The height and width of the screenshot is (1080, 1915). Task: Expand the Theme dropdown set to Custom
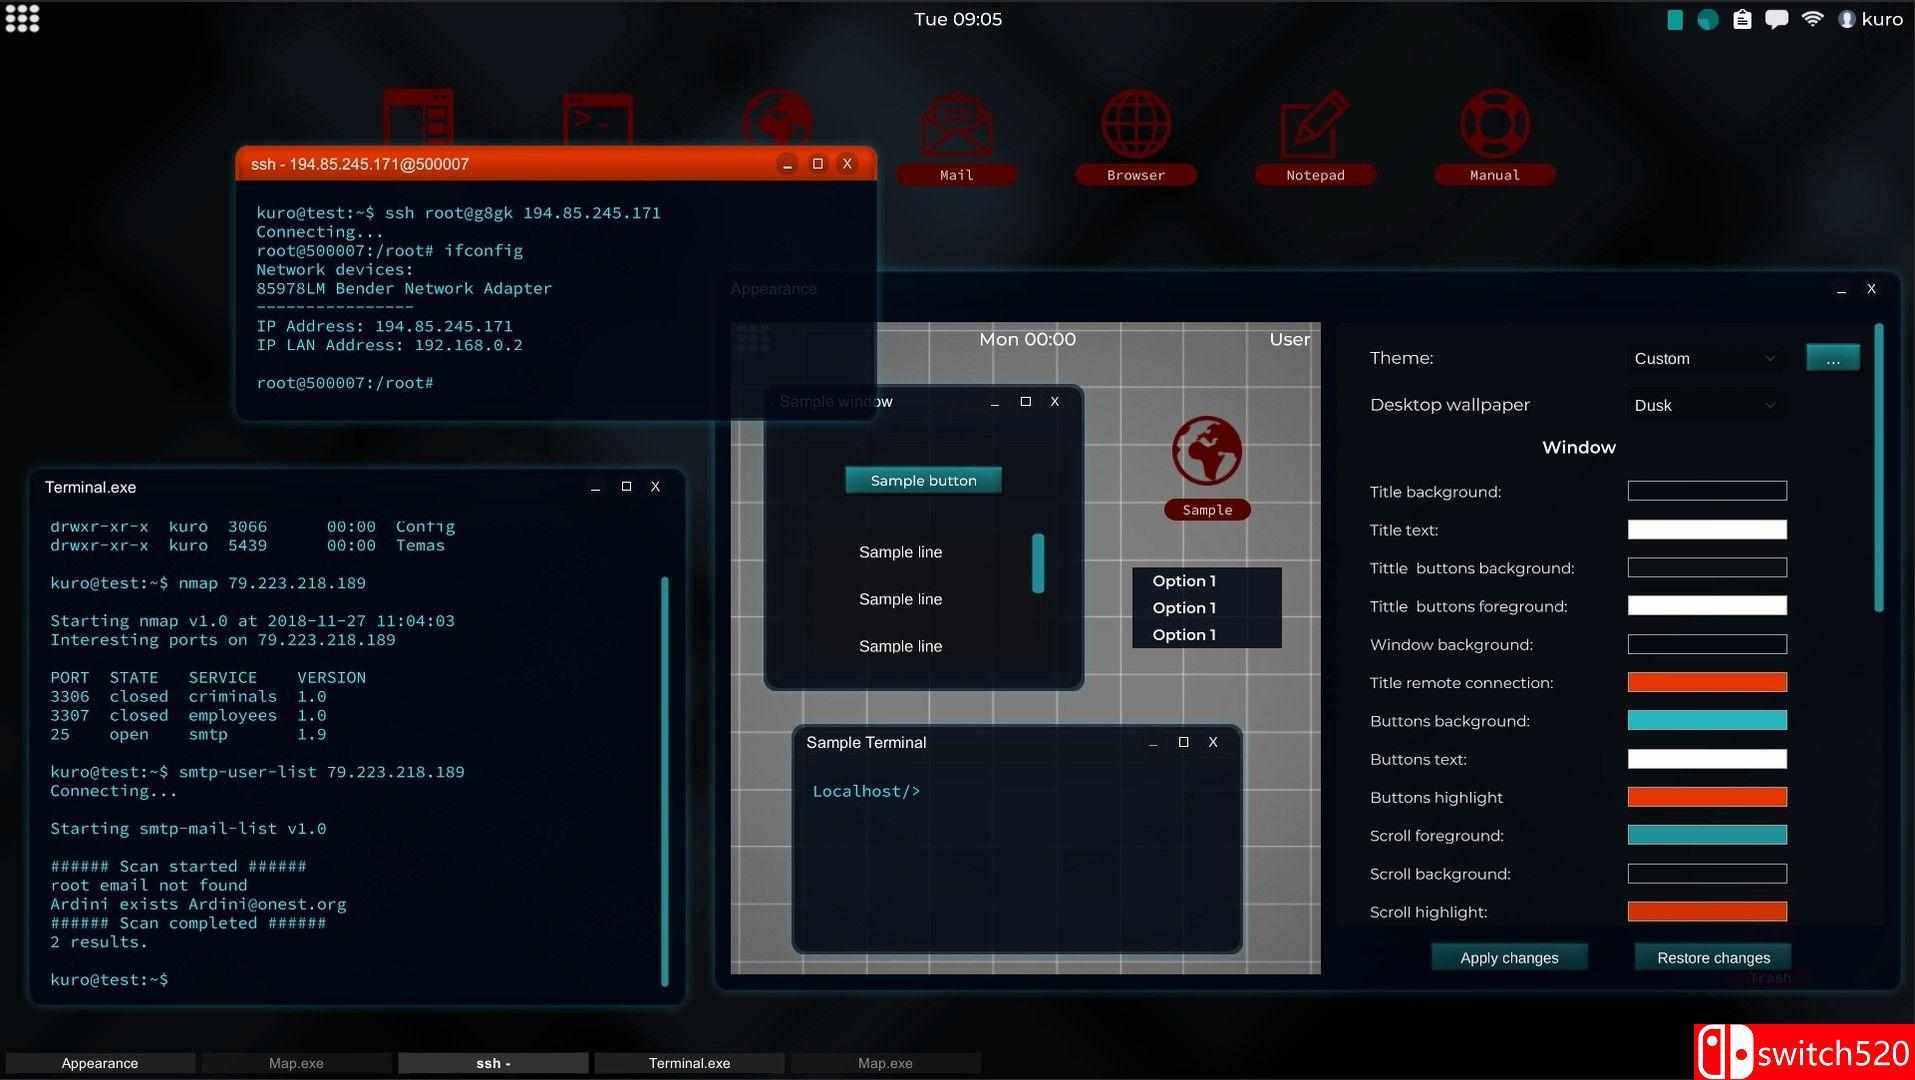pyautogui.click(x=1705, y=359)
